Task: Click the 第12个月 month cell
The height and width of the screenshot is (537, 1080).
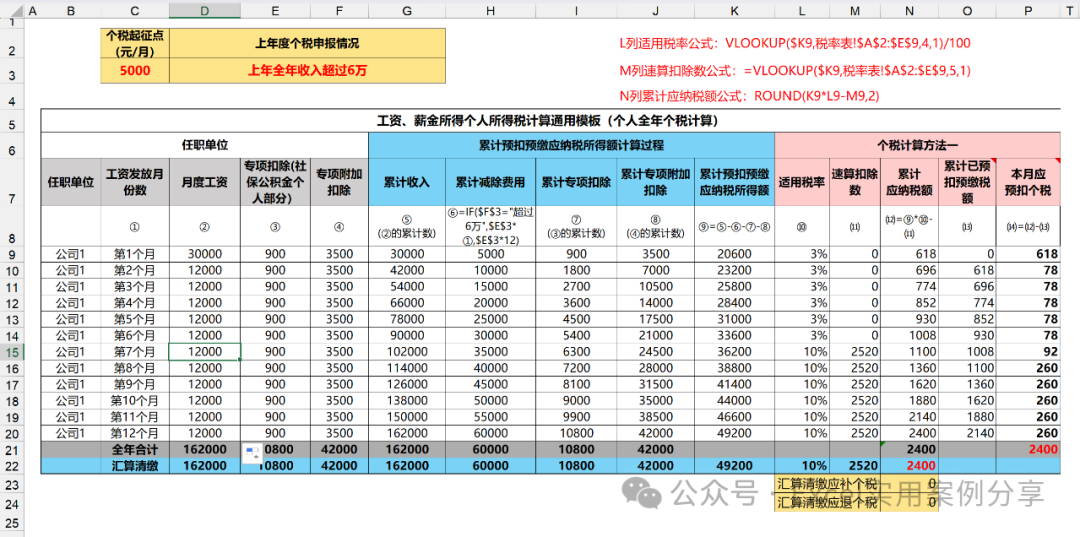Action: coord(134,433)
